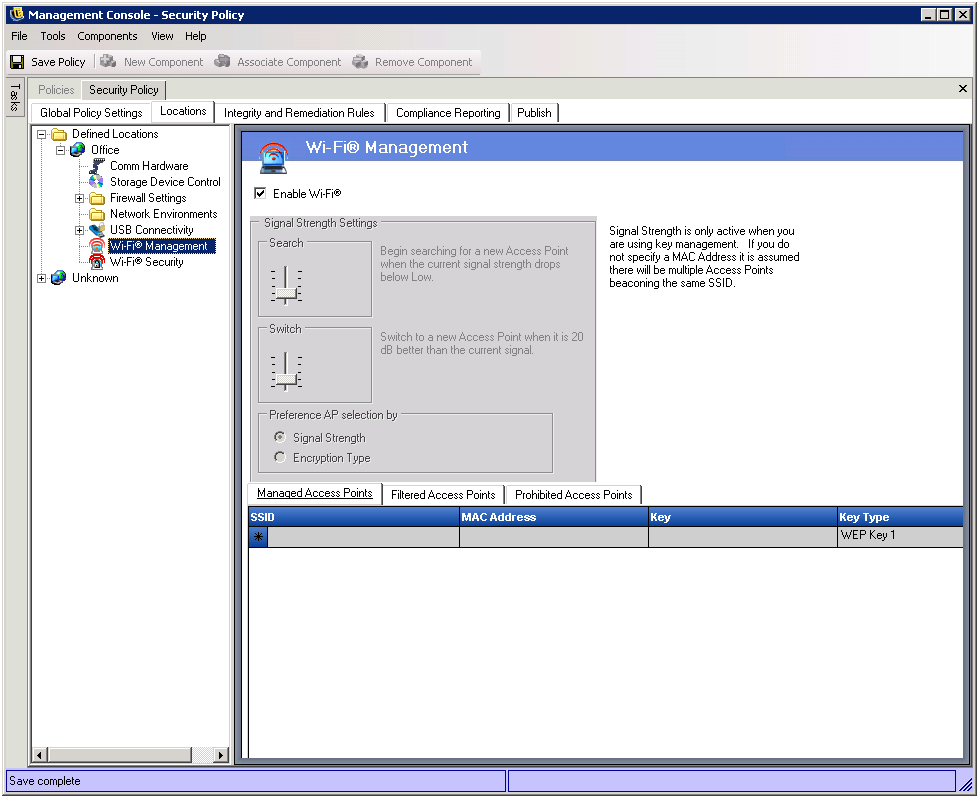
Task: Open the Components menu
Action: pos(107,36)
